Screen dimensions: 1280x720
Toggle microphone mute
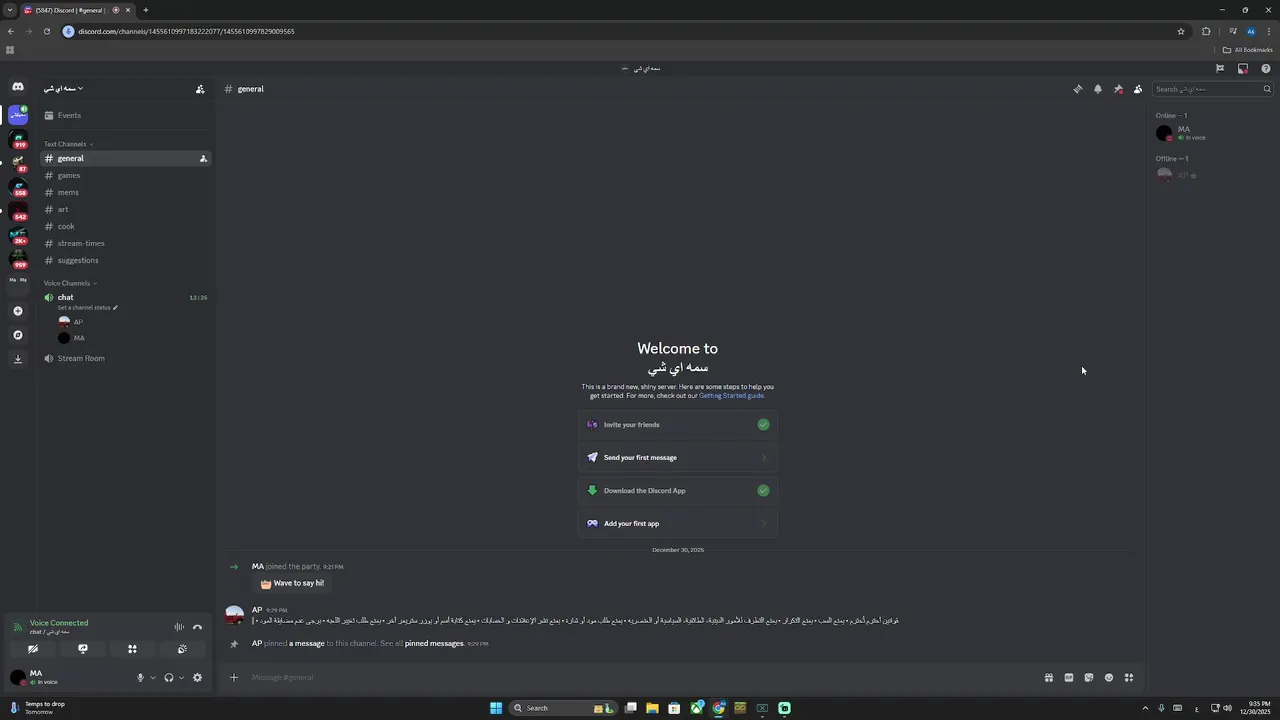141,677
